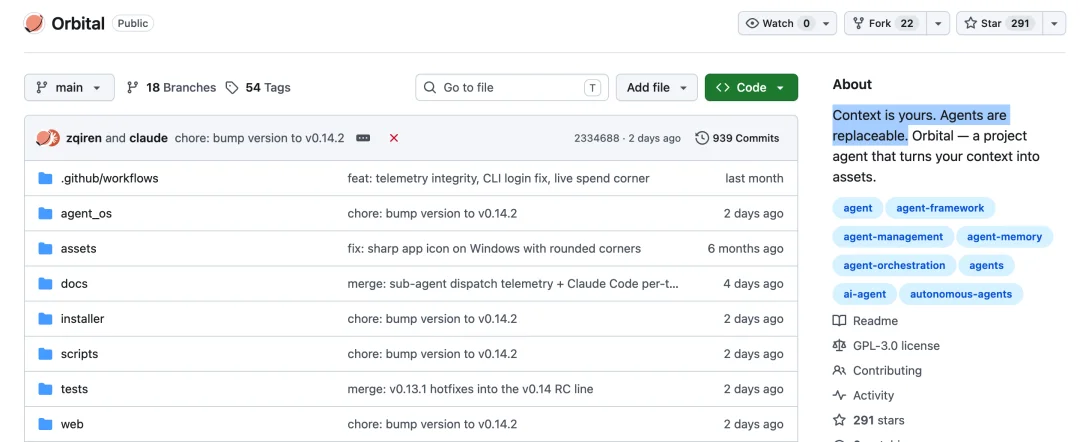Select the 'agent-orchestration' topic tag

click(x=894, y=266)
